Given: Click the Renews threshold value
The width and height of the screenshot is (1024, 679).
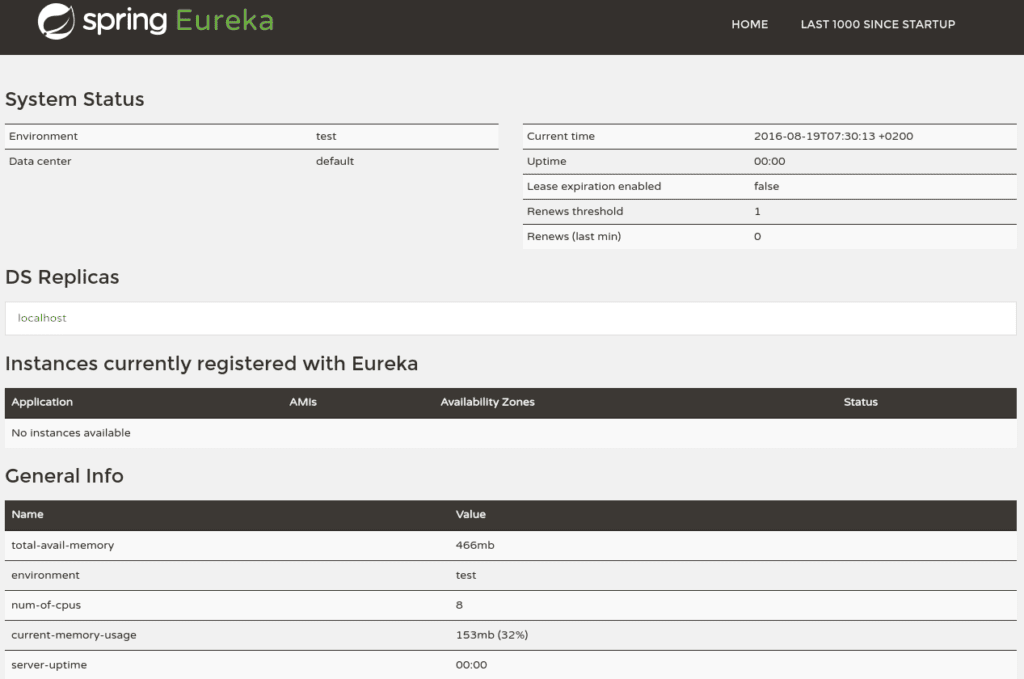Looking at the screenshot, I should point(758,211).
